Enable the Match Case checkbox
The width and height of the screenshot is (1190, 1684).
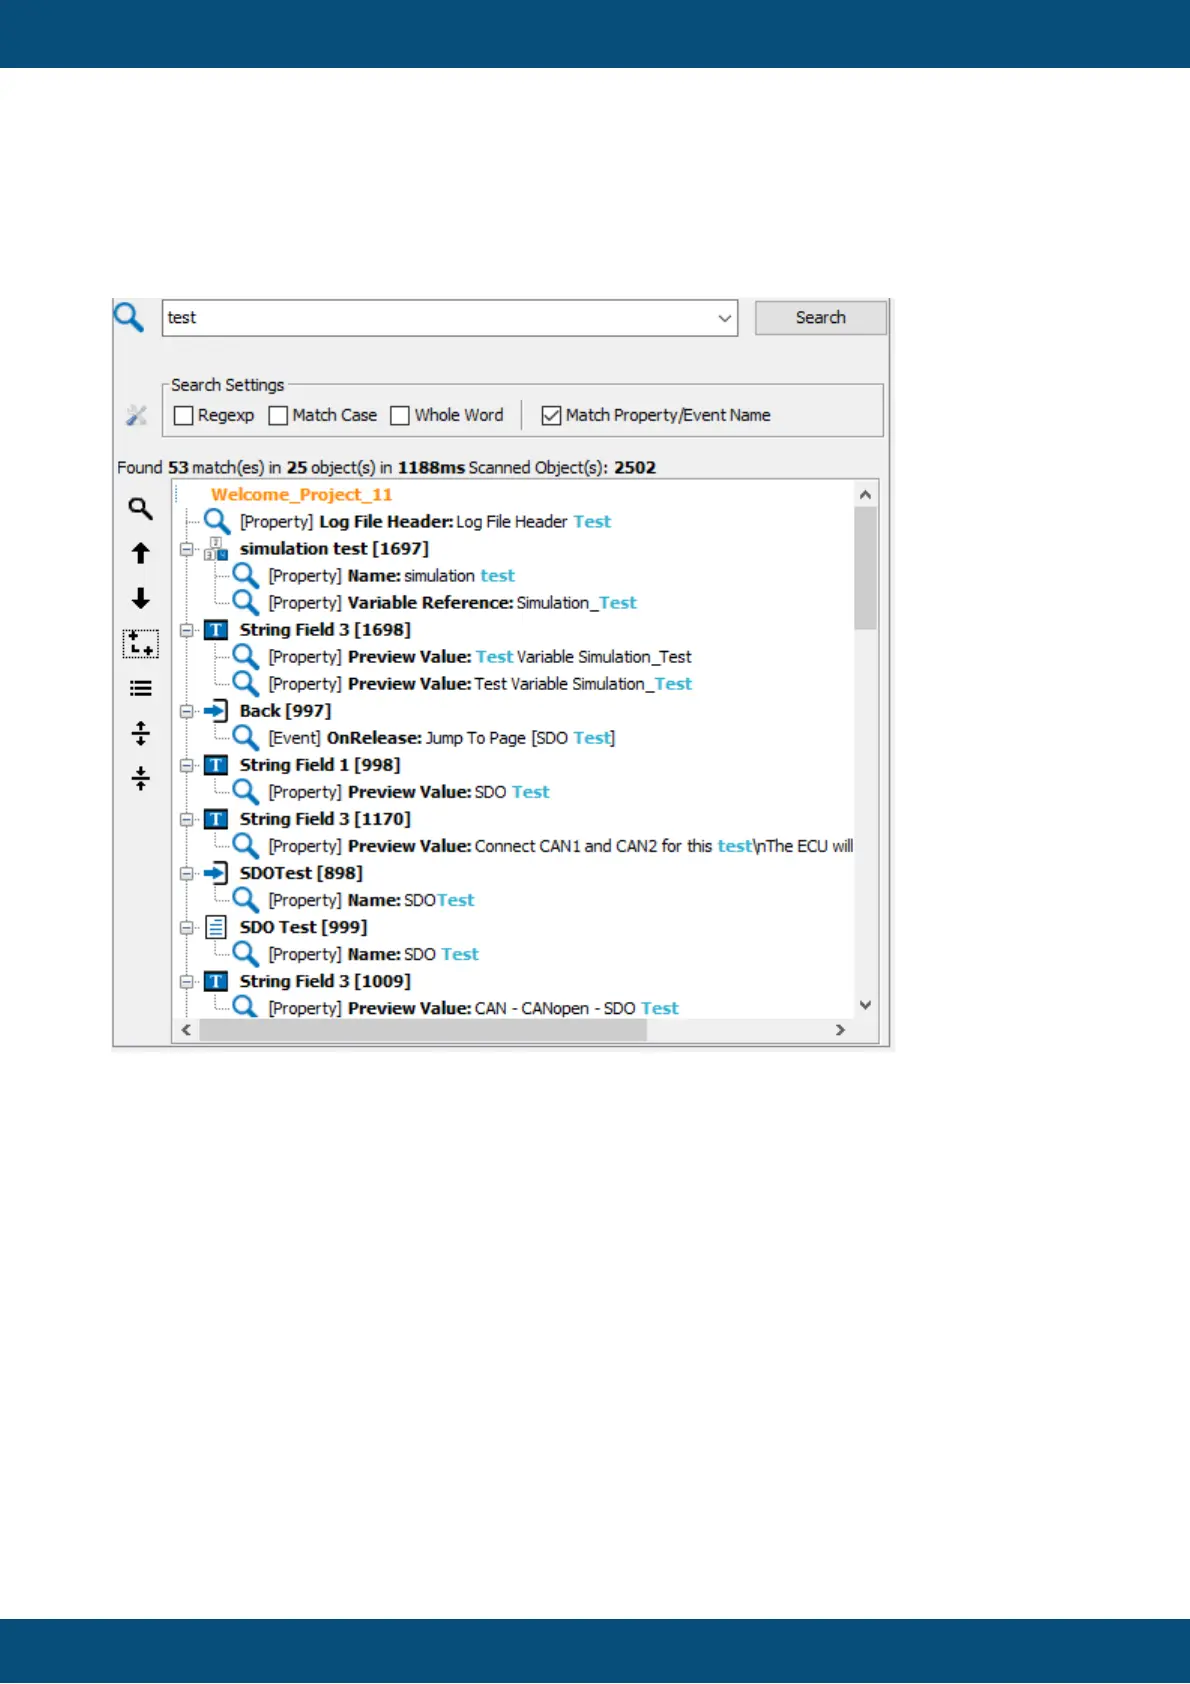pos(279,415)
